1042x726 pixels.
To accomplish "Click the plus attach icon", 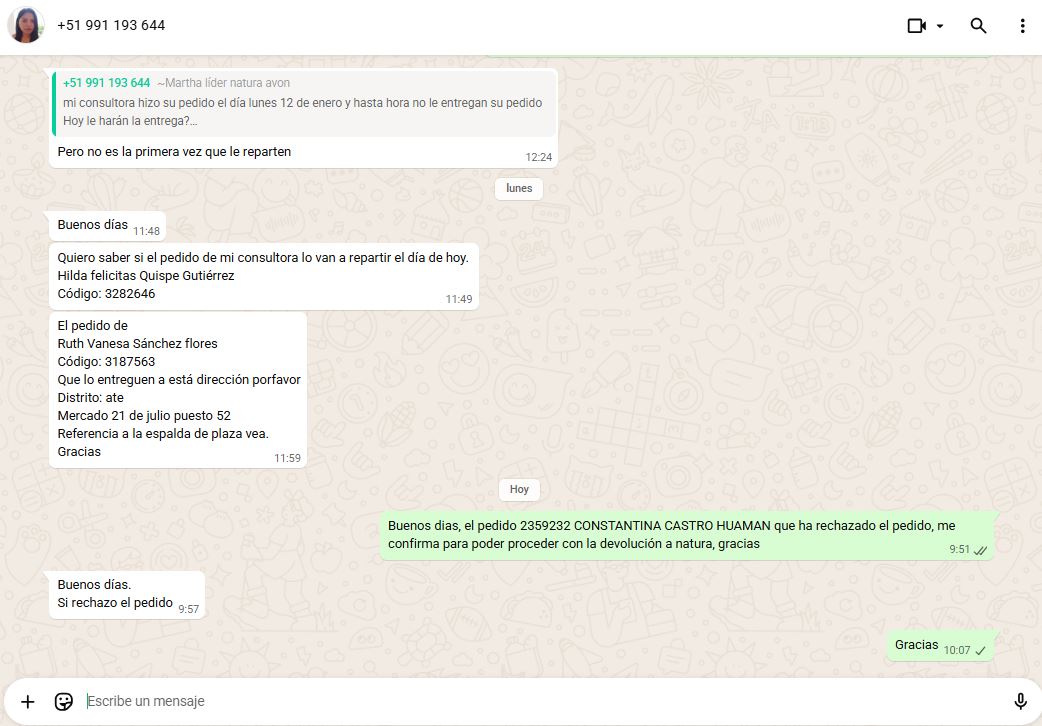I will point(28,701).
